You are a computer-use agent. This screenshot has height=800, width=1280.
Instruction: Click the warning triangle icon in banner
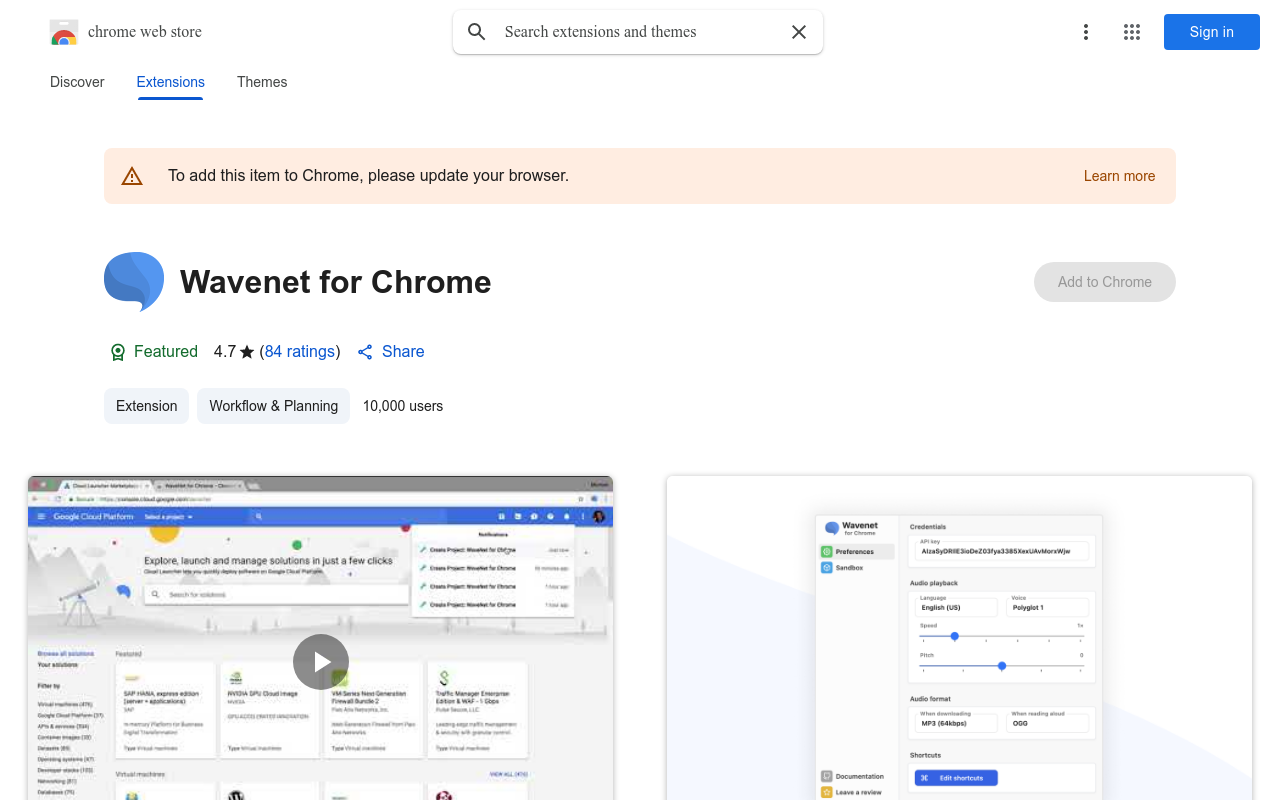132,176
